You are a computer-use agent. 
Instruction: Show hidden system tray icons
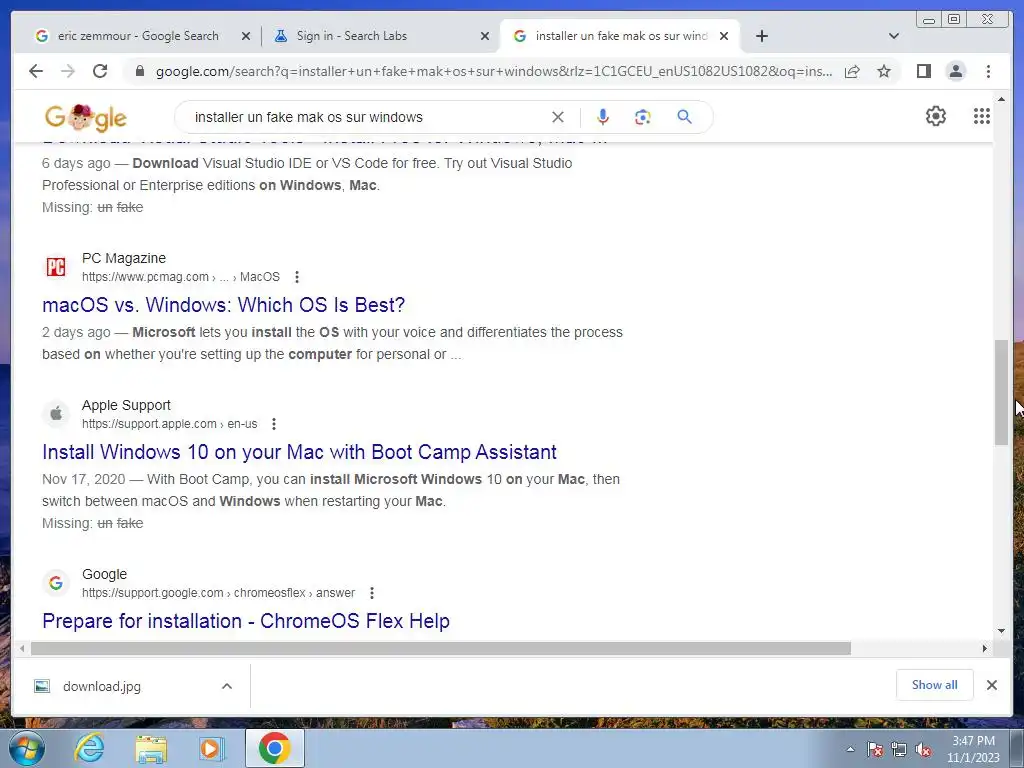[x=850, y=750]
